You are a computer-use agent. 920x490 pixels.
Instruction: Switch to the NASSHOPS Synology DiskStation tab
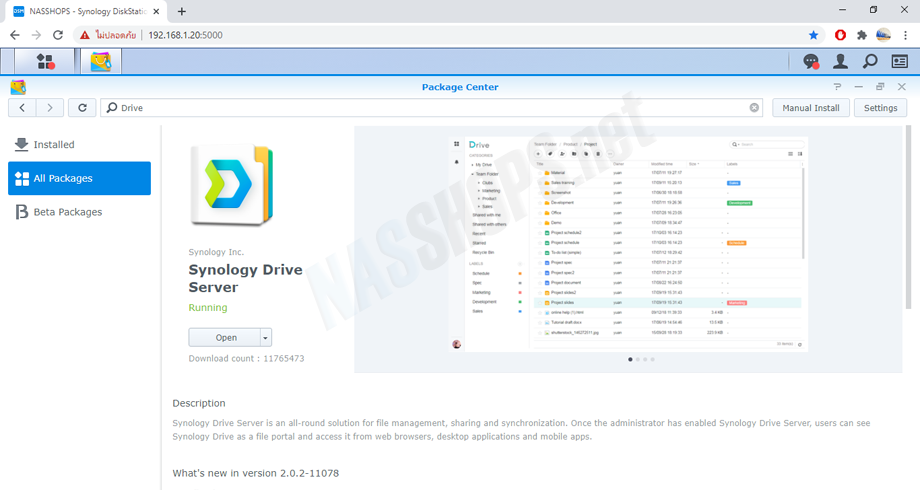[x=85, y=11]
